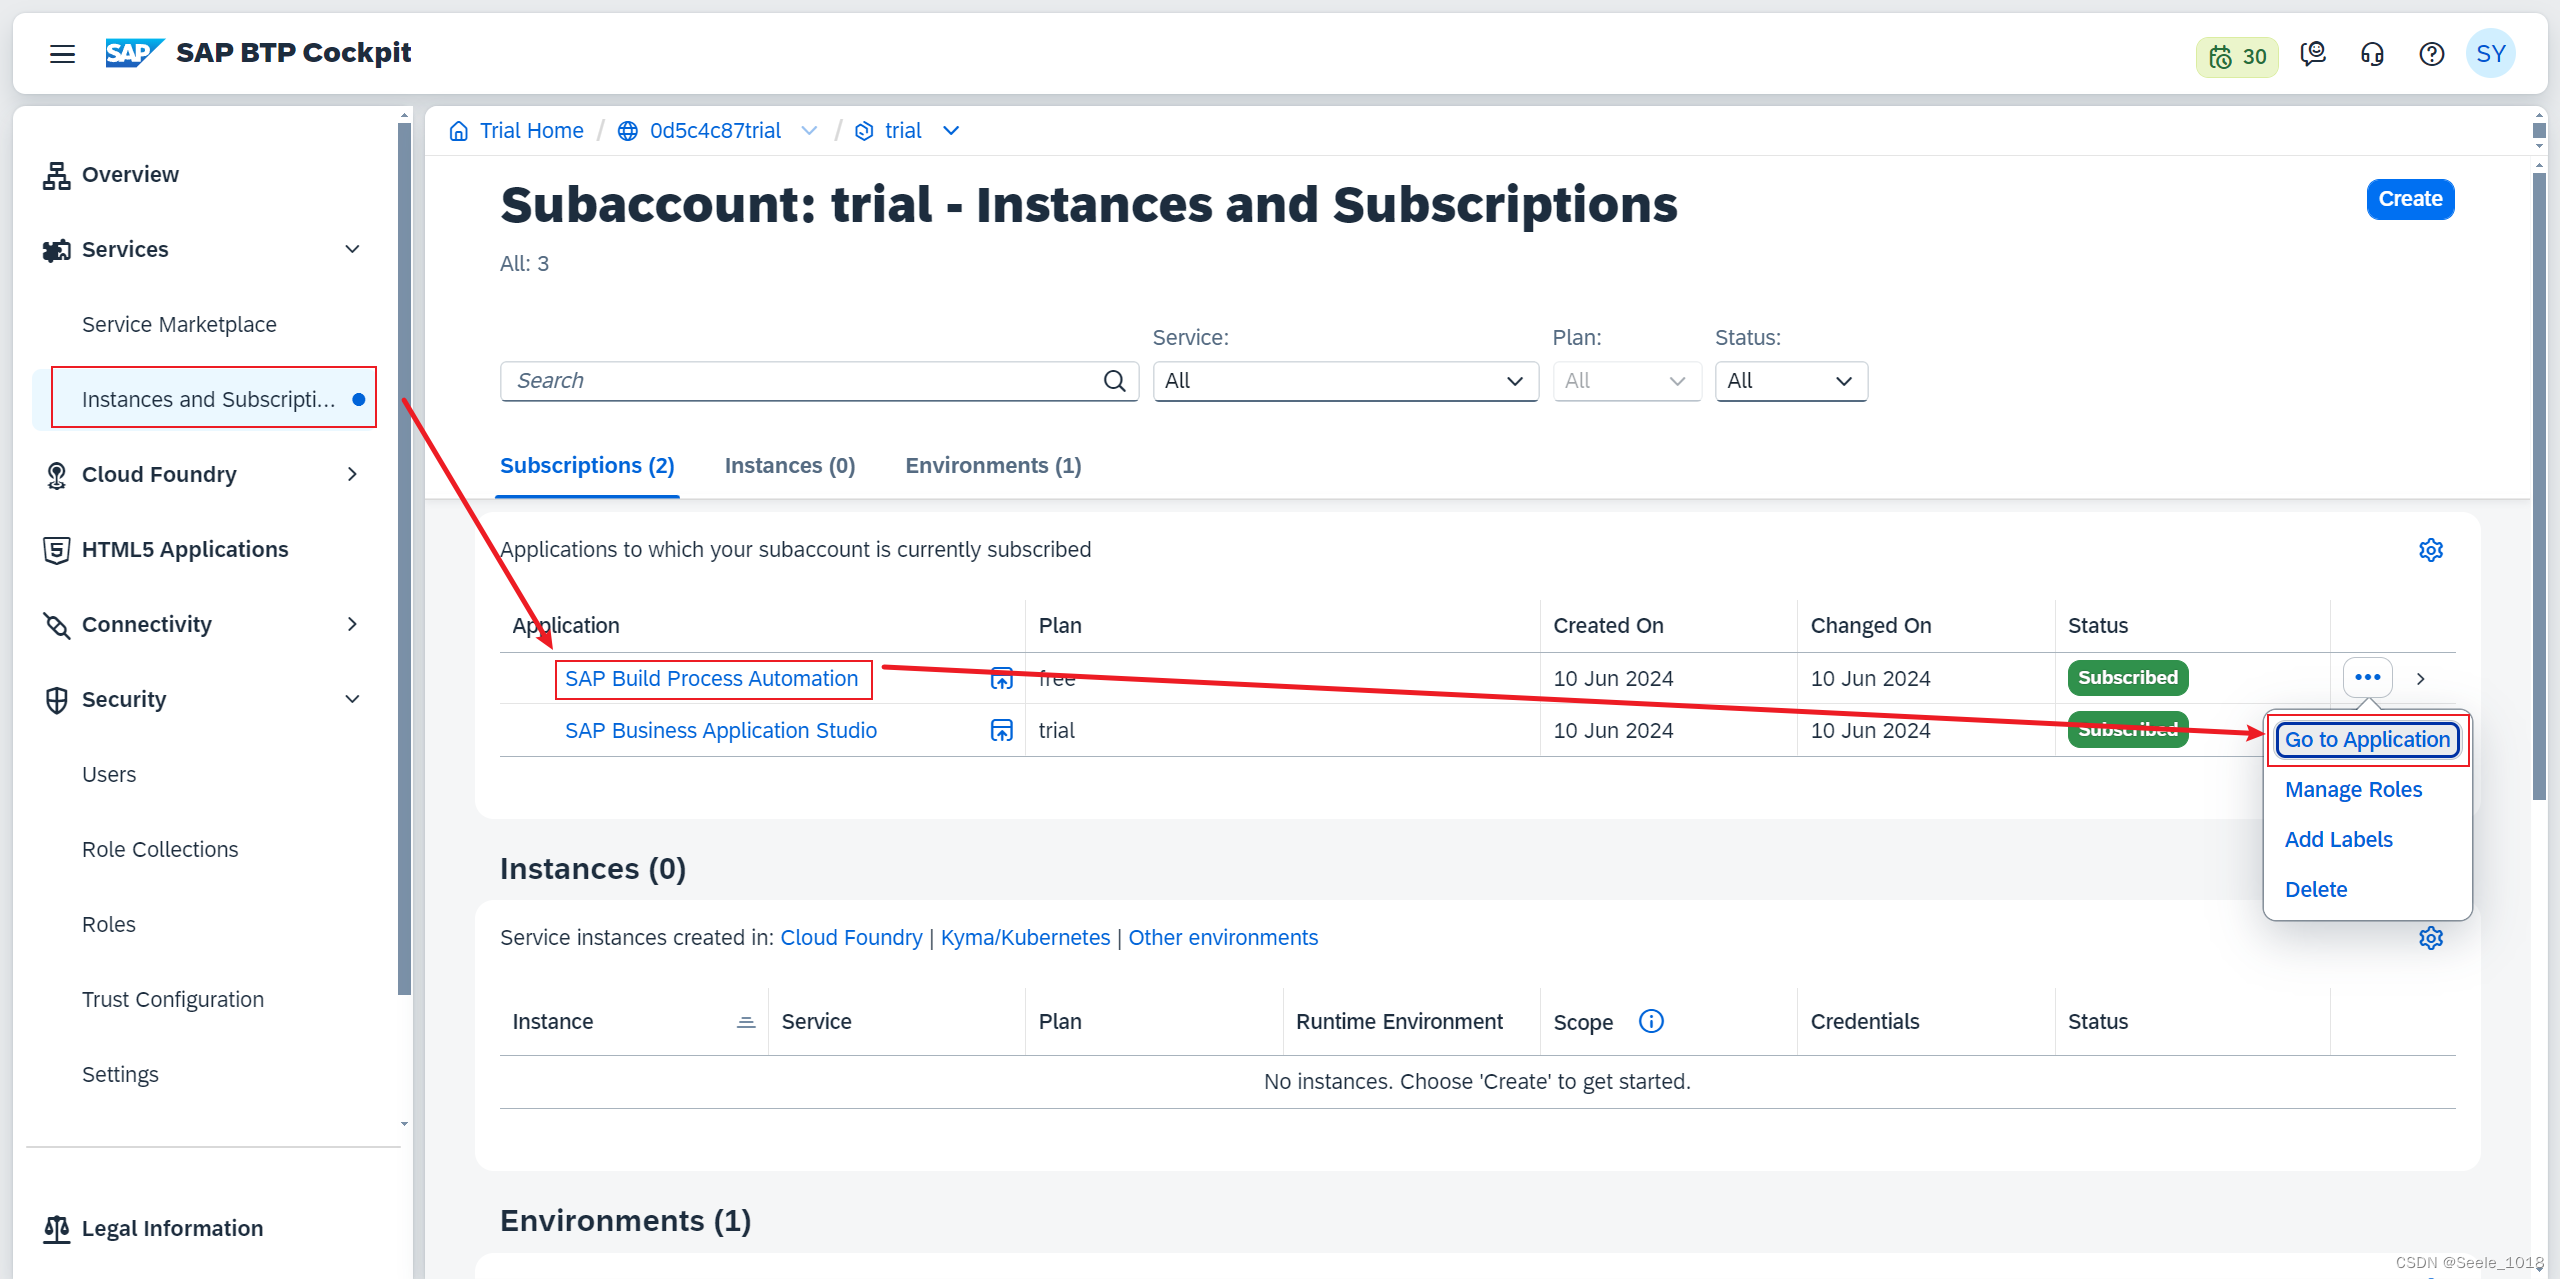Image resolution: width=2560 pixels, height=1279 pixels.
Task: Switch to the Environments (1) tab
Action: point(993,466)
